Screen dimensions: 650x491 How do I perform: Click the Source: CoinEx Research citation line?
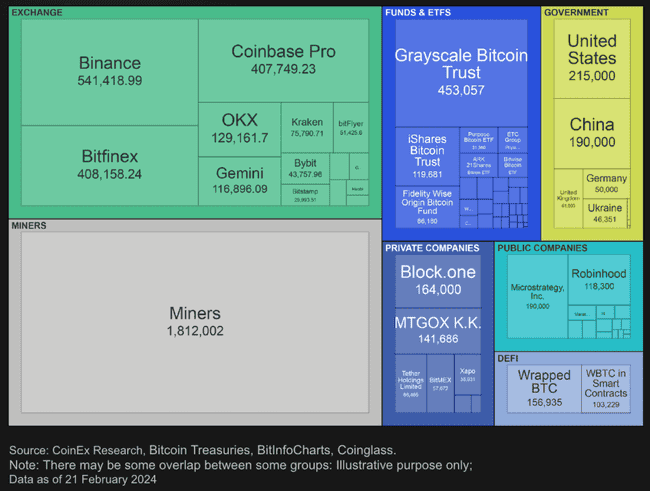point(203,450)
